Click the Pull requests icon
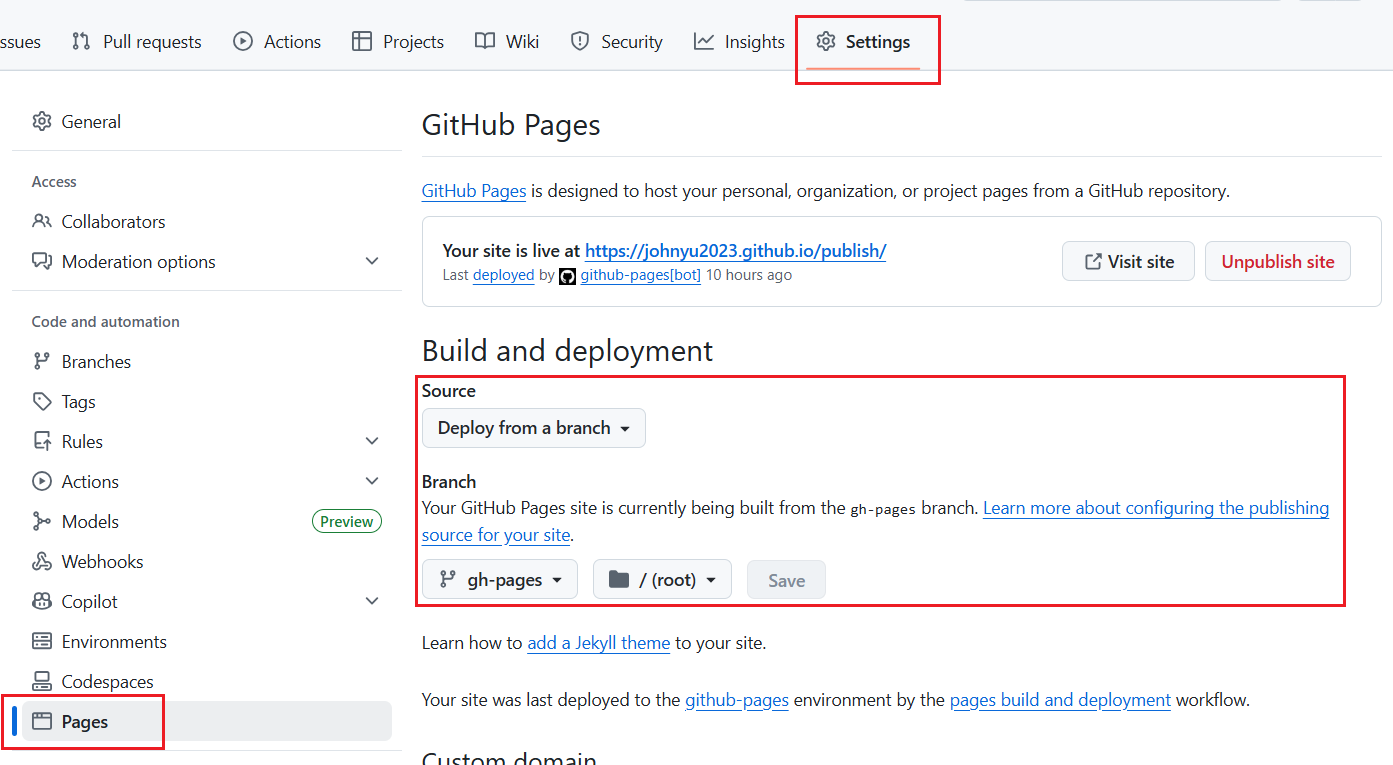Screen dimensions: 1393x765 pos(81,41)
